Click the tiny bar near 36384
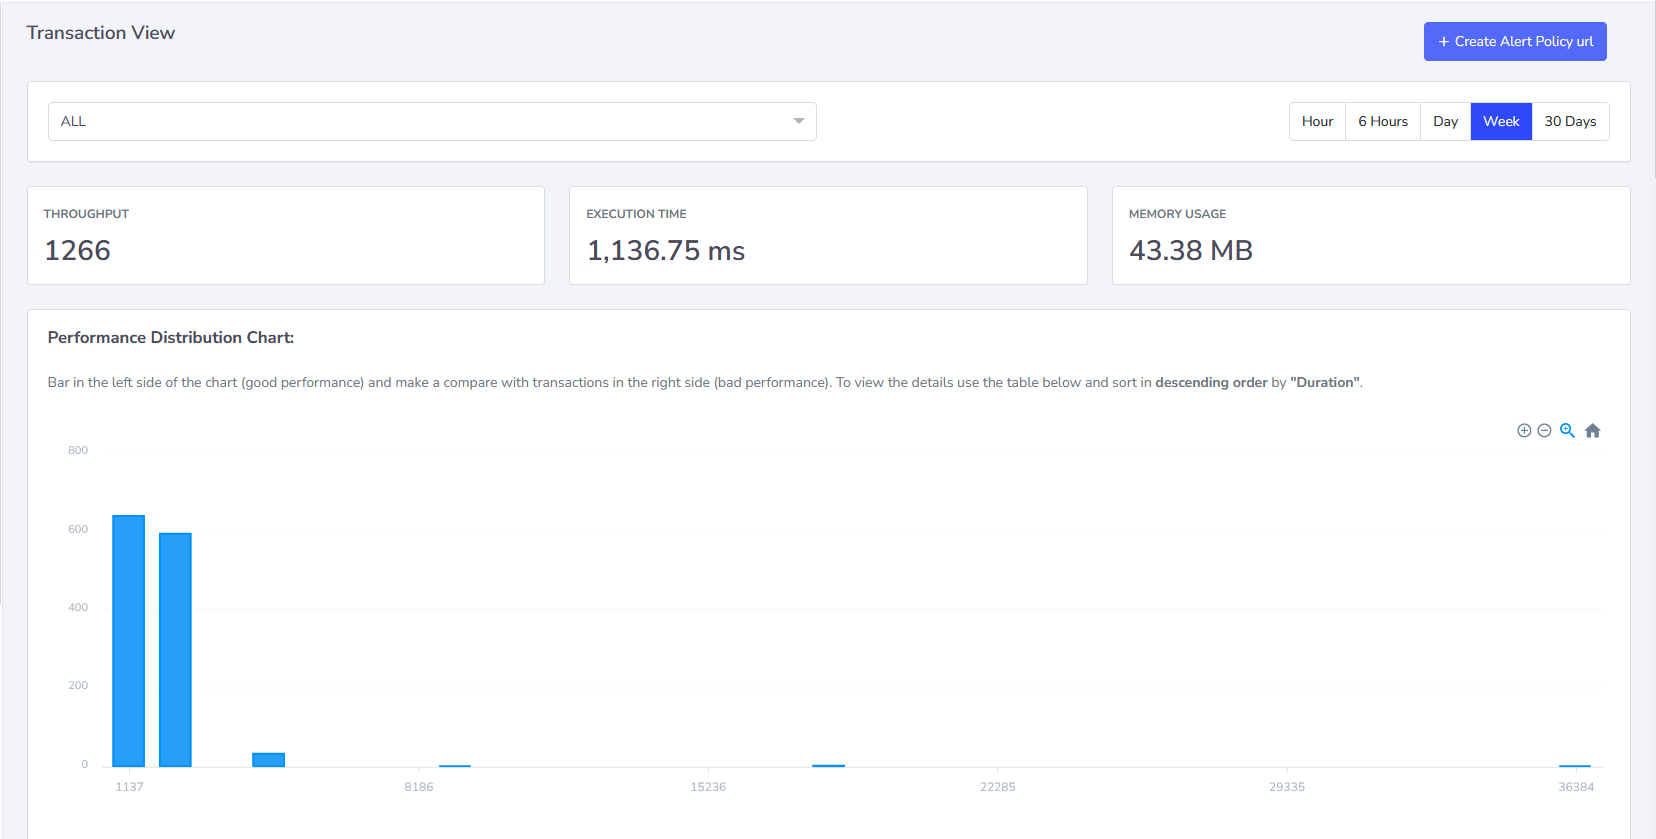 pyautogui.click(x=1575, y=766)
